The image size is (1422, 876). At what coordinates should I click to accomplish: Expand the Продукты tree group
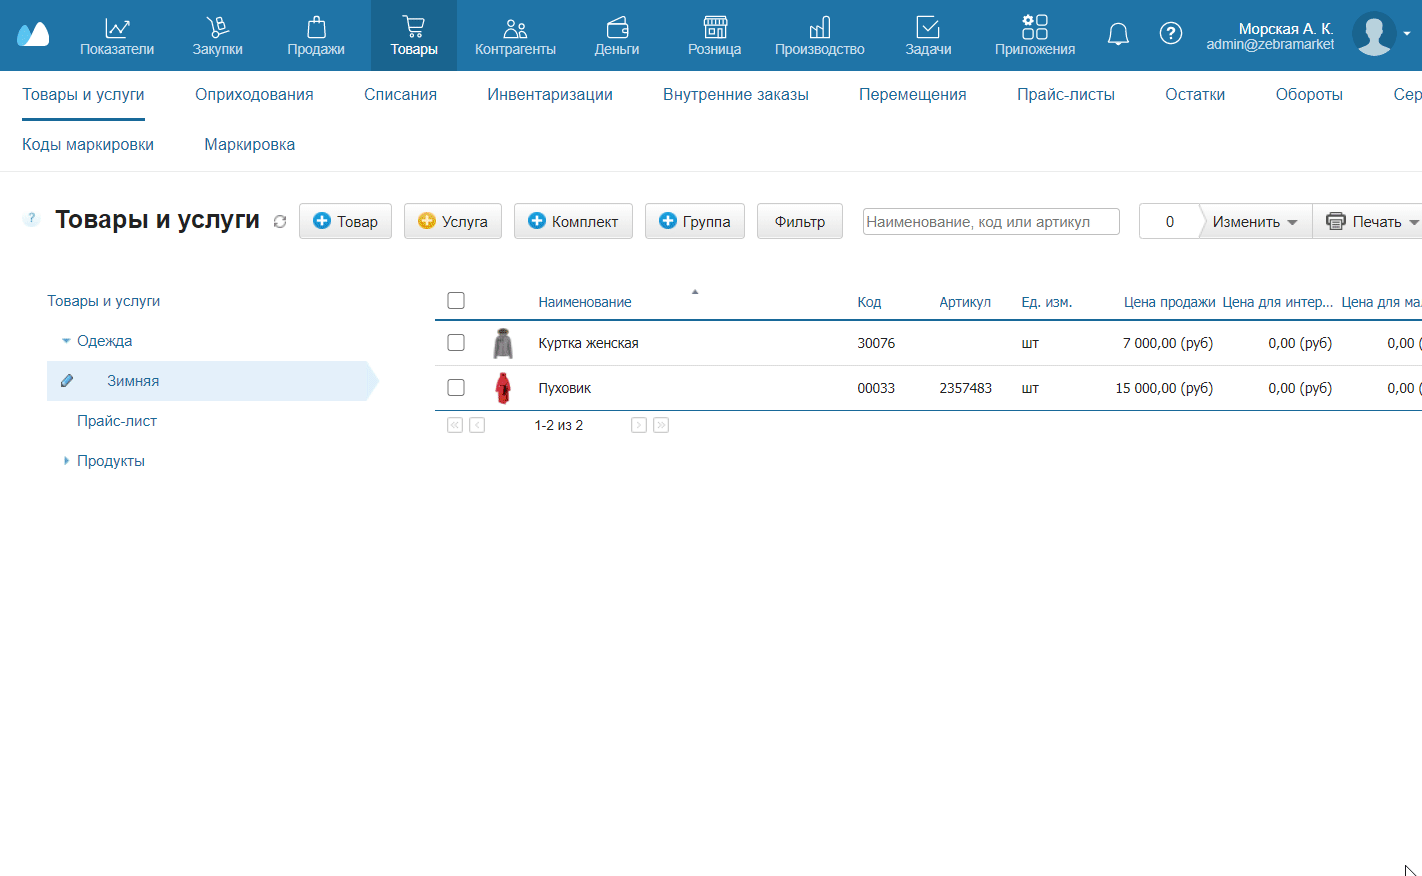coord(66,461)
